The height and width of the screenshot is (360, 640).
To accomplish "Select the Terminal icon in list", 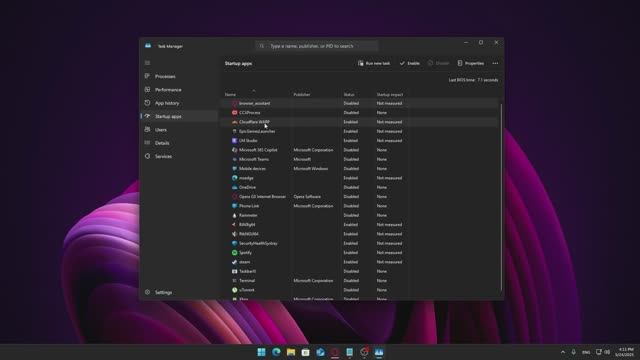I will pyautogui.click(x=234, y=281).
